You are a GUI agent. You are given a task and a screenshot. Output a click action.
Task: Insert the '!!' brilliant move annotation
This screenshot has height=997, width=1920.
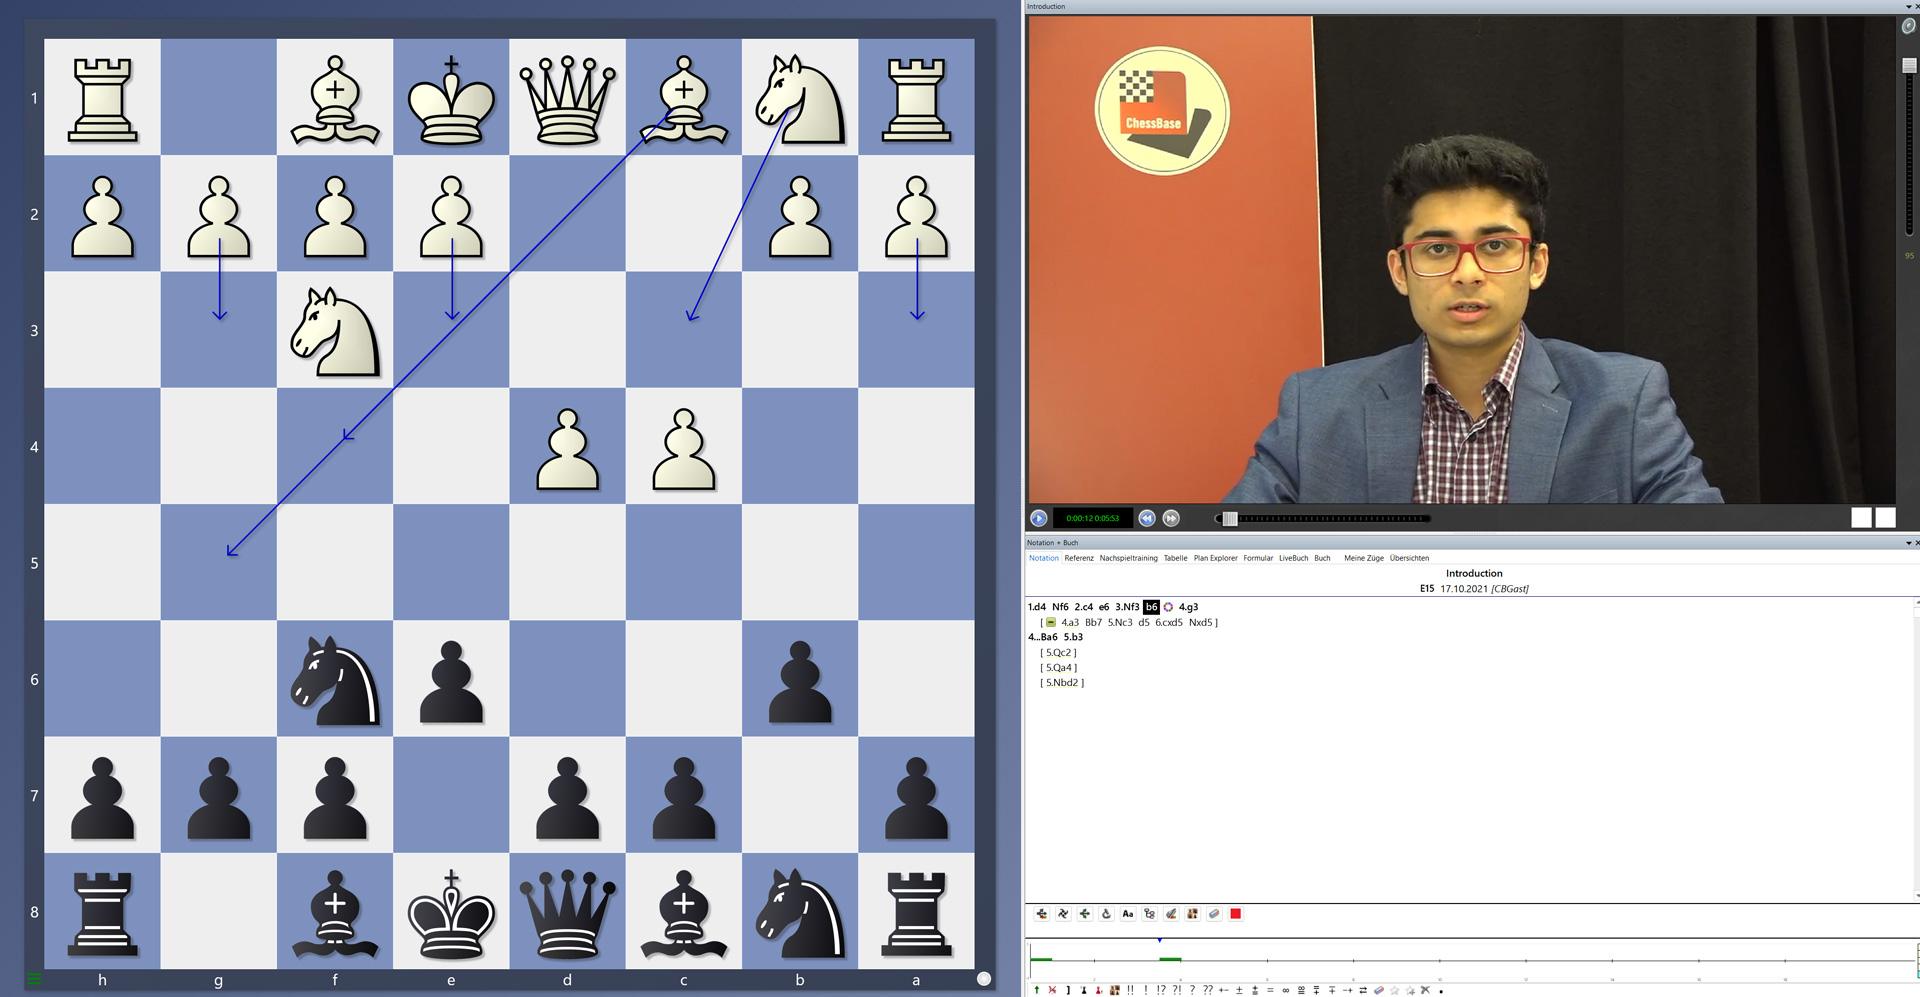pos(1130,990)
